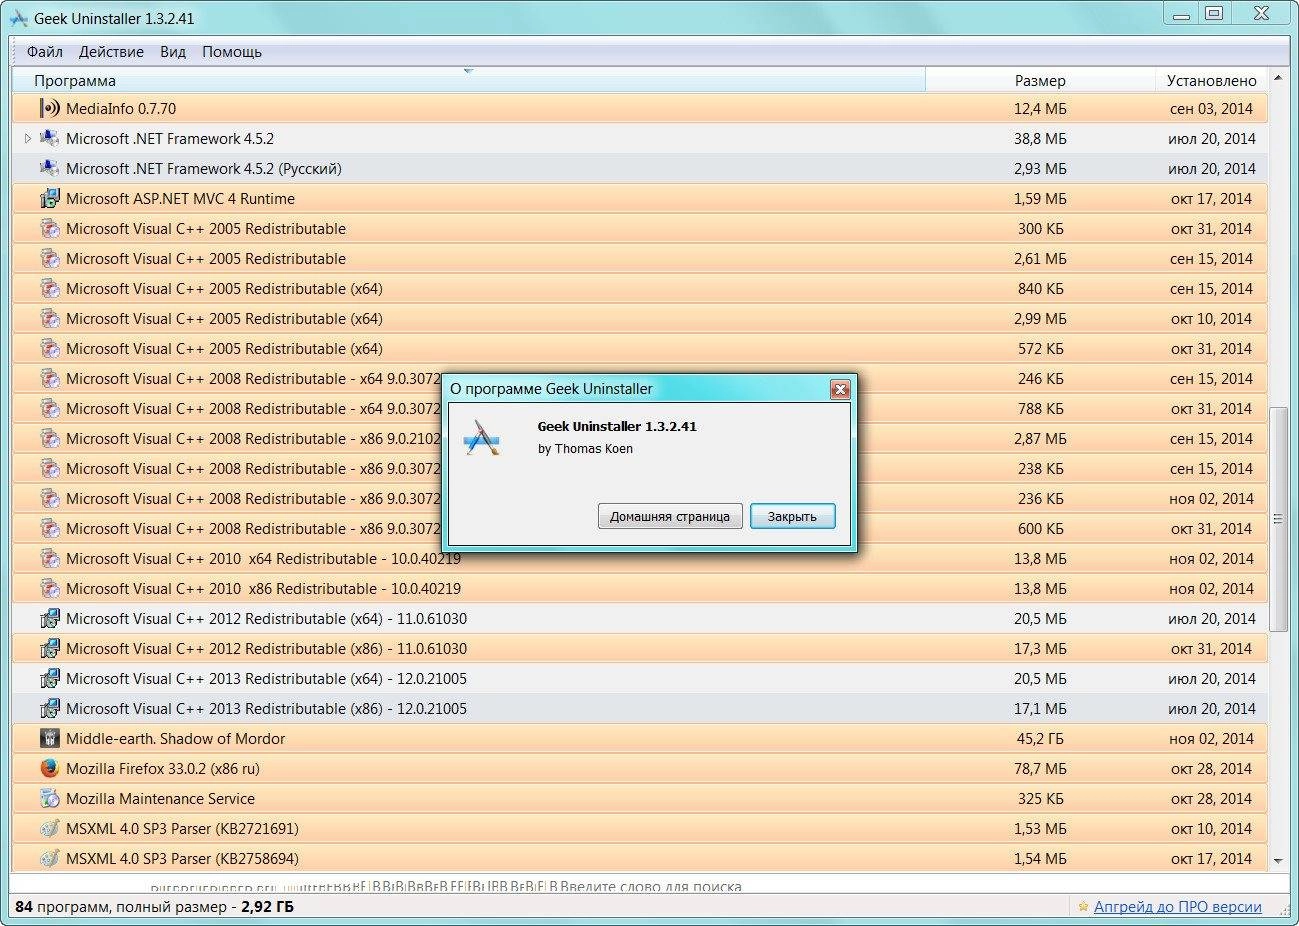Click the install date 'окт 17, 2014' of ASP.NET MVC
This screenshot has width=1299, height=926.
pyautogui.click(x=1211, y=198)
